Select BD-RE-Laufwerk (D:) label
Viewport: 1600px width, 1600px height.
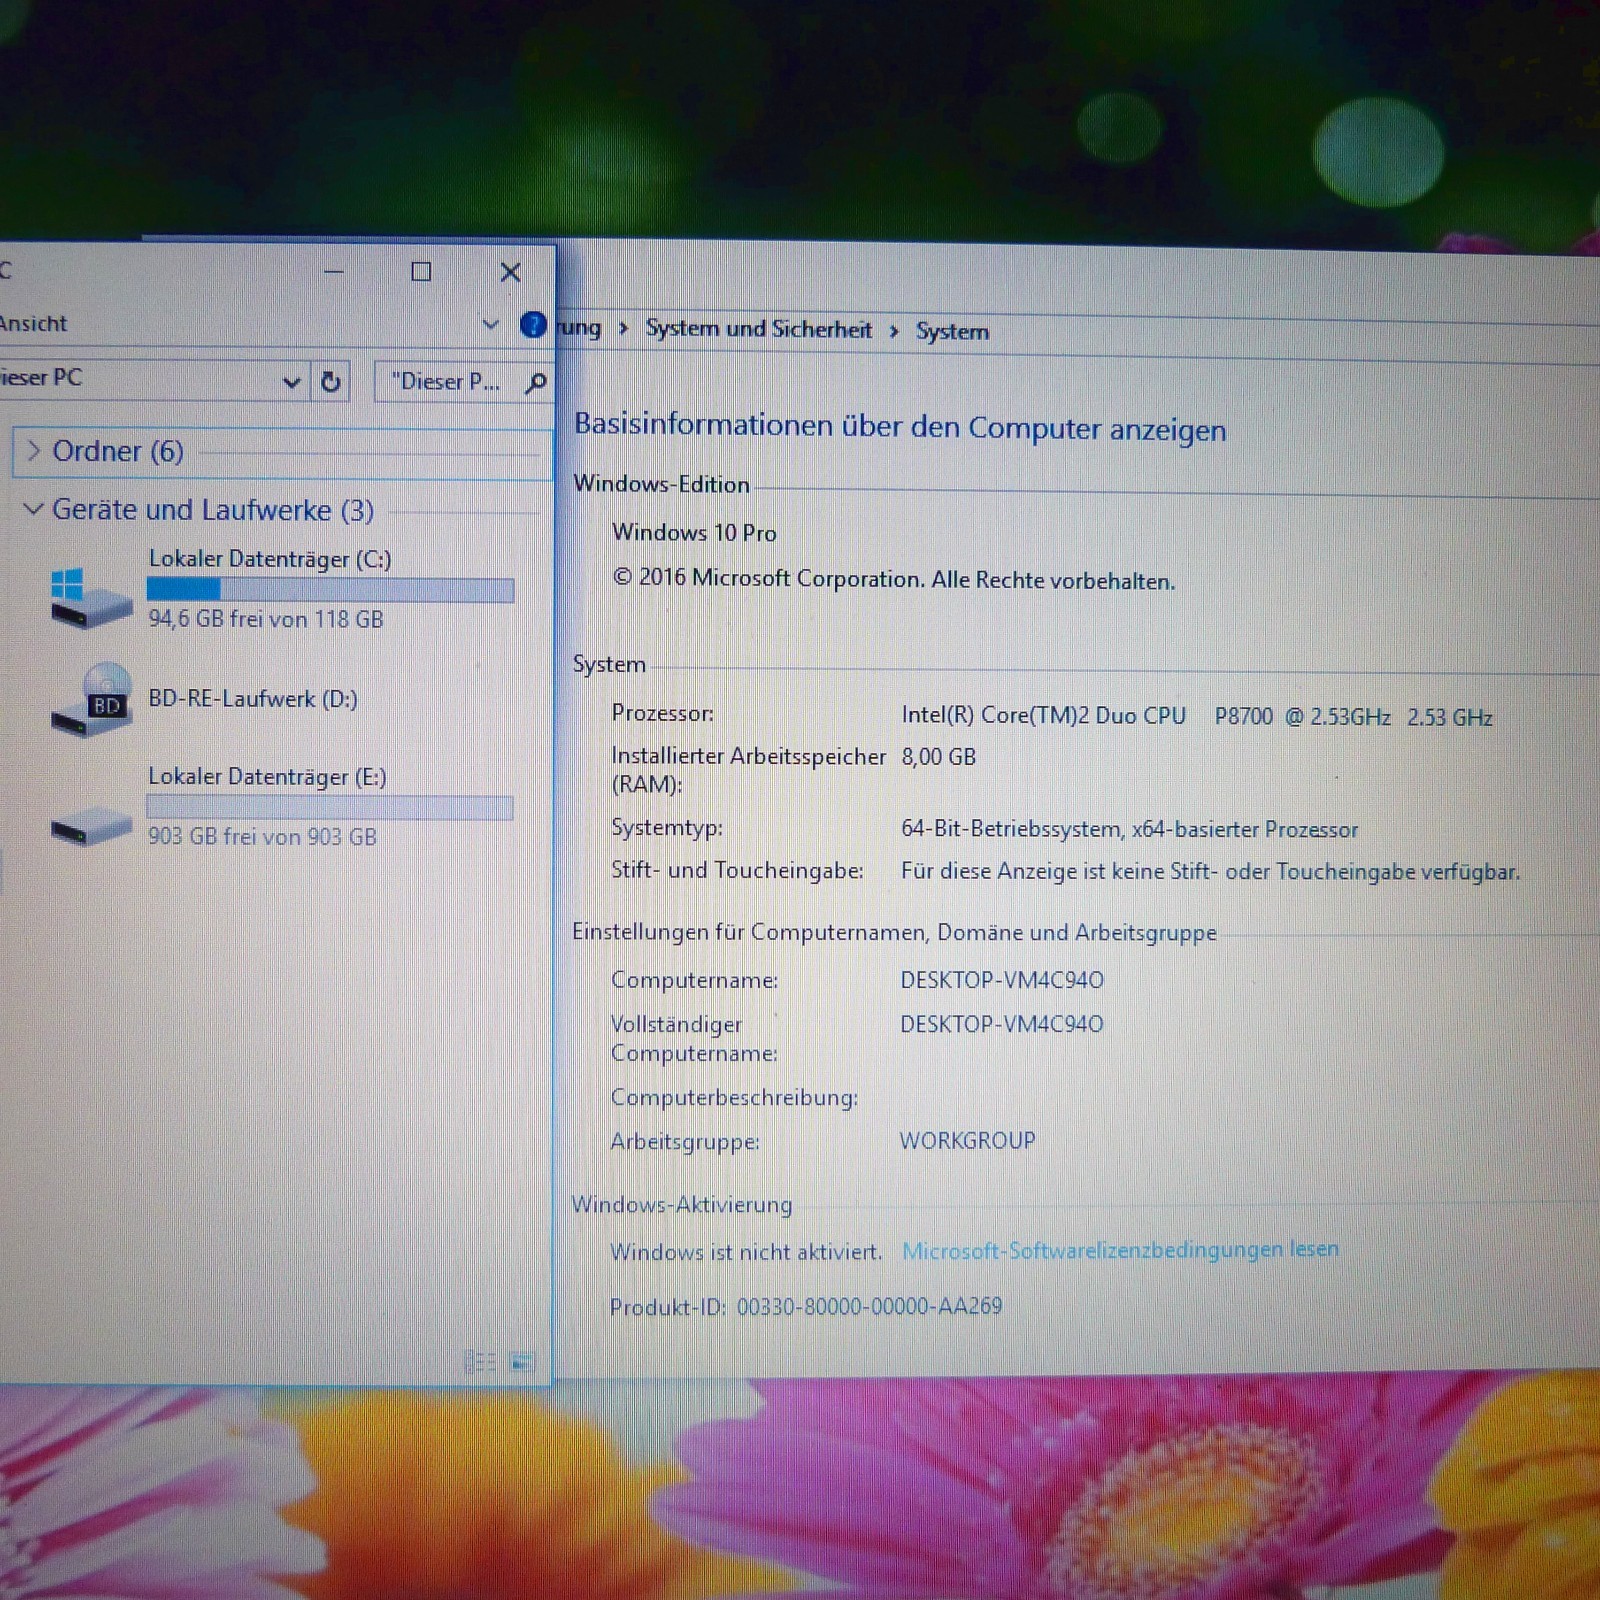(253, 698)
